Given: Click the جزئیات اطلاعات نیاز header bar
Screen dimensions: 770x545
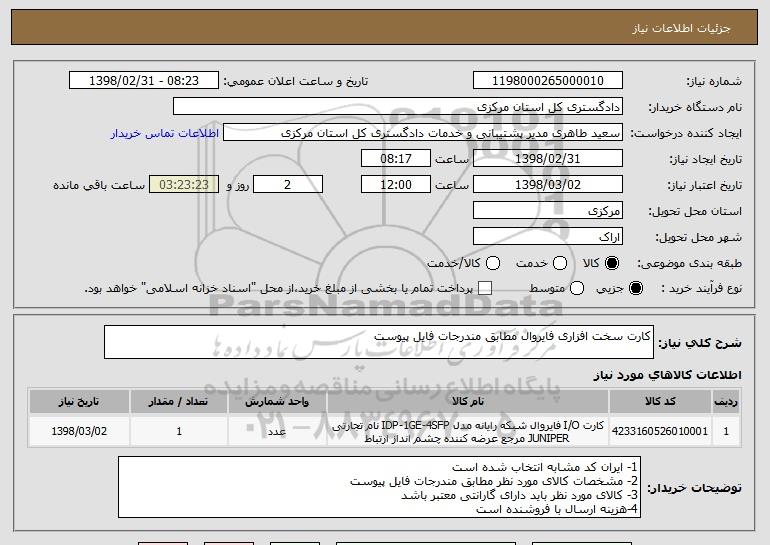Looking at the screenshot, I should tap(385, 27).
